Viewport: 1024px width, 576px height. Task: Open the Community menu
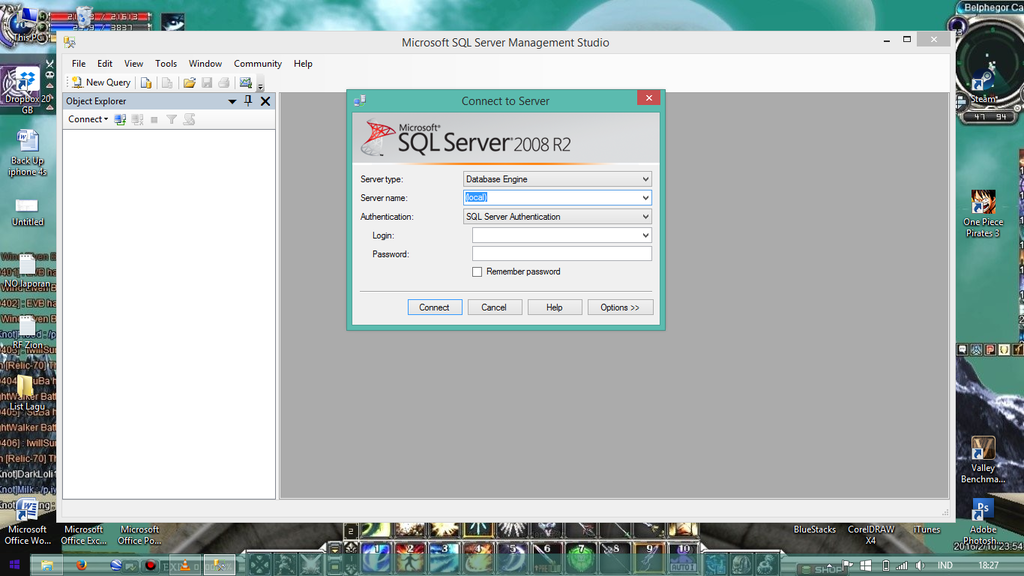pos(257,63)
